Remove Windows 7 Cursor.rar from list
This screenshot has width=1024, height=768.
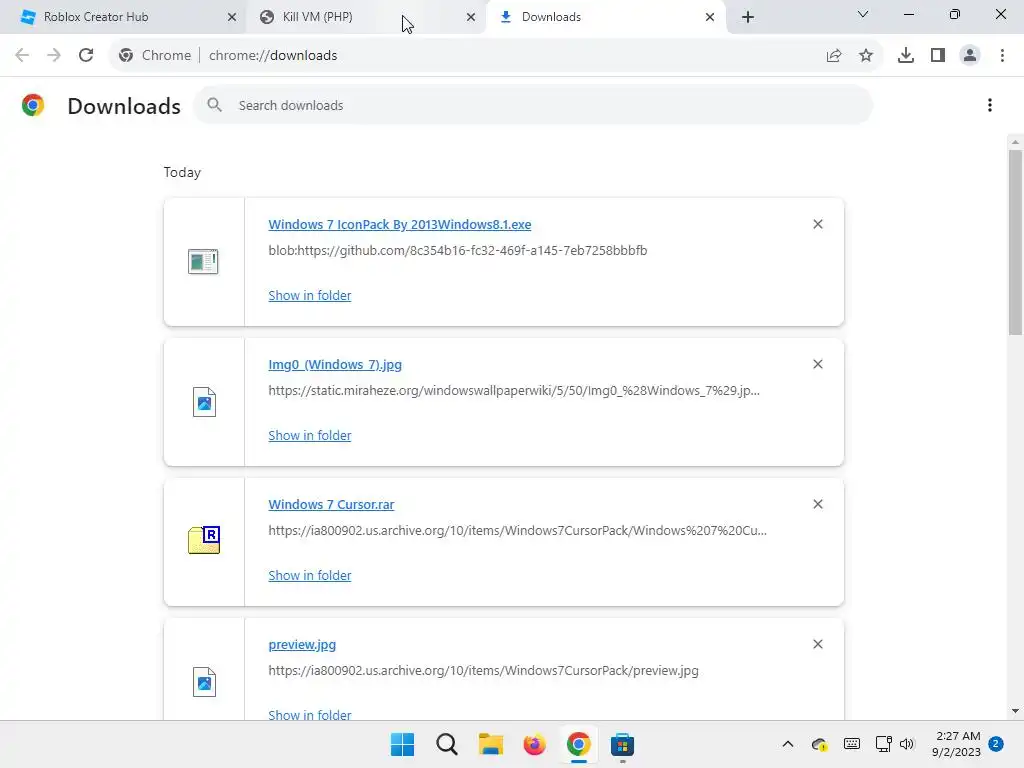pos(818,504)
